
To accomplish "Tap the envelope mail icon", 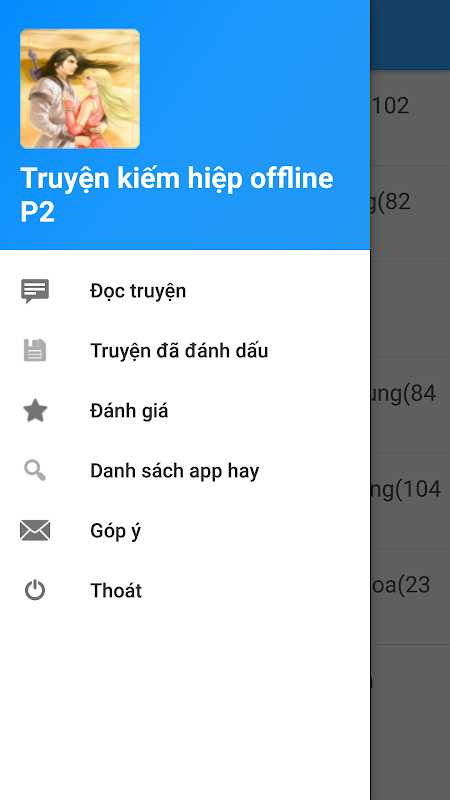I will point(35,531).
